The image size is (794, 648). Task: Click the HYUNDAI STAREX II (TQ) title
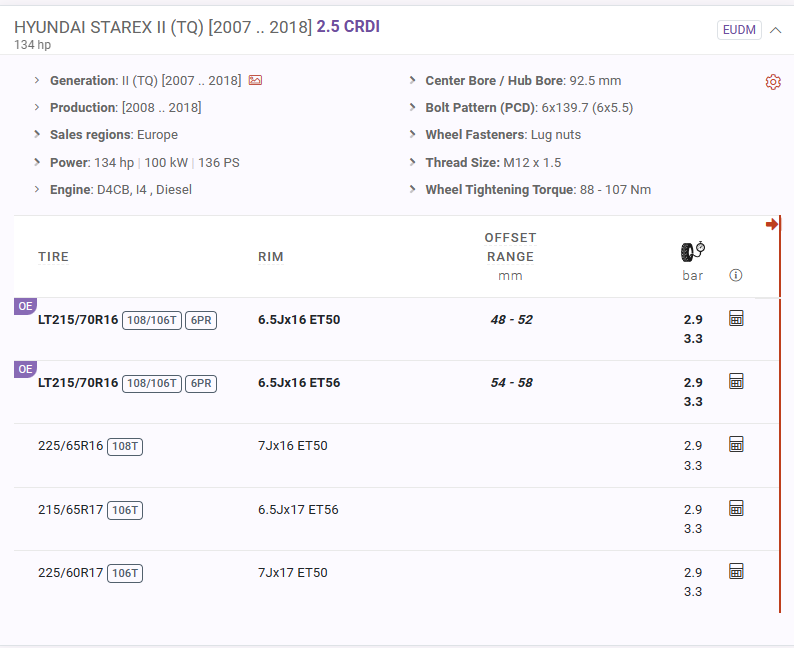pyautogui.click(x=163, y=27)
